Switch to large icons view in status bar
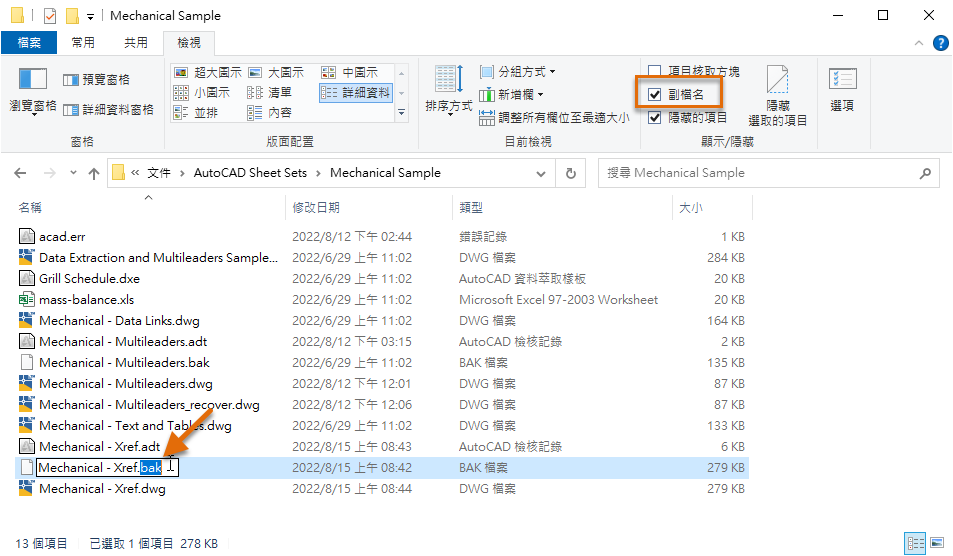953x556 pixels. coord(937,543)
